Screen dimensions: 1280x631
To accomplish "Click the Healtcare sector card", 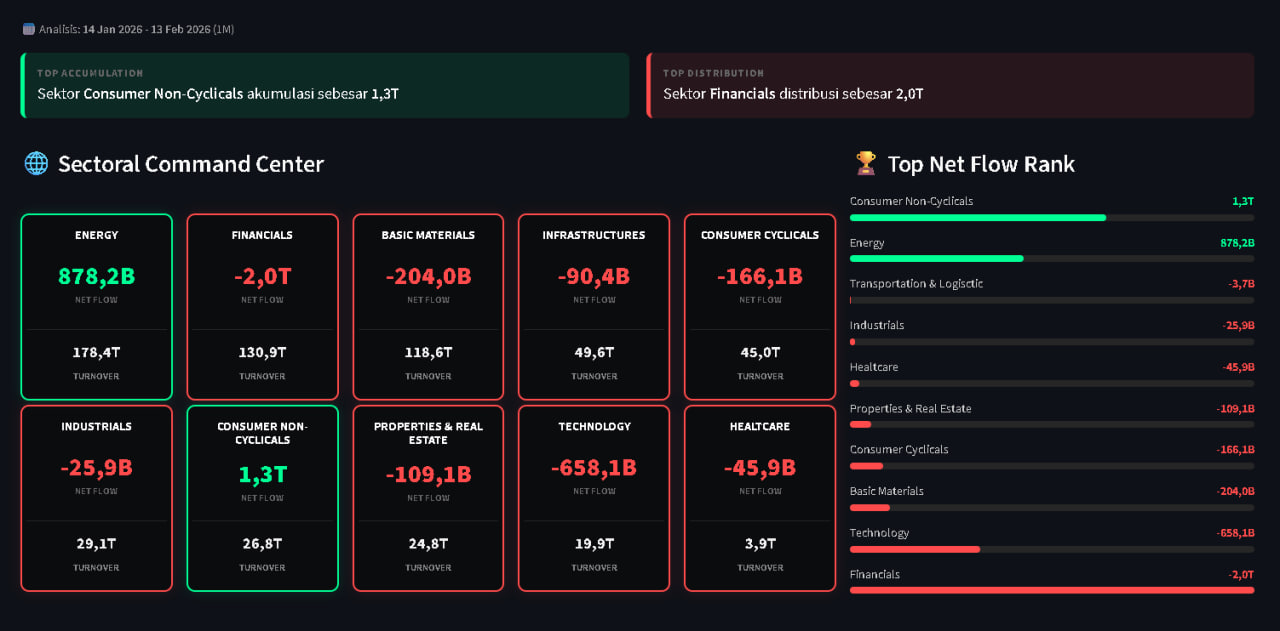I will 760,498.
